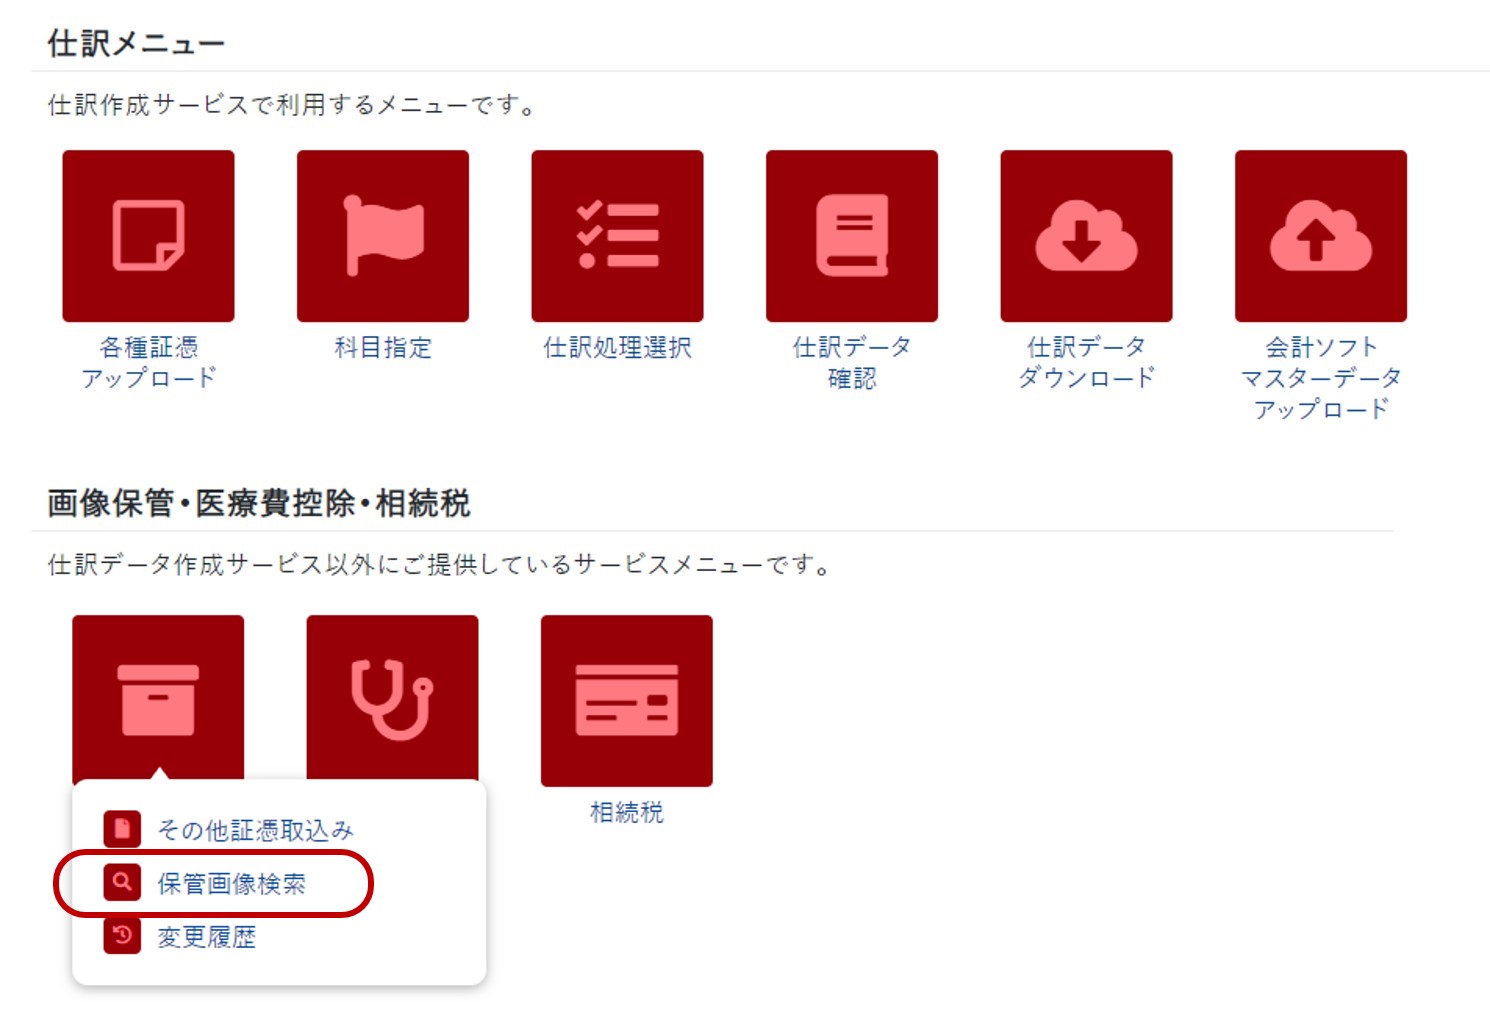The image size is (1490, 1015).
Task: Click the magnifier icon beside 保管画像検索
Action: click(122, 882)
